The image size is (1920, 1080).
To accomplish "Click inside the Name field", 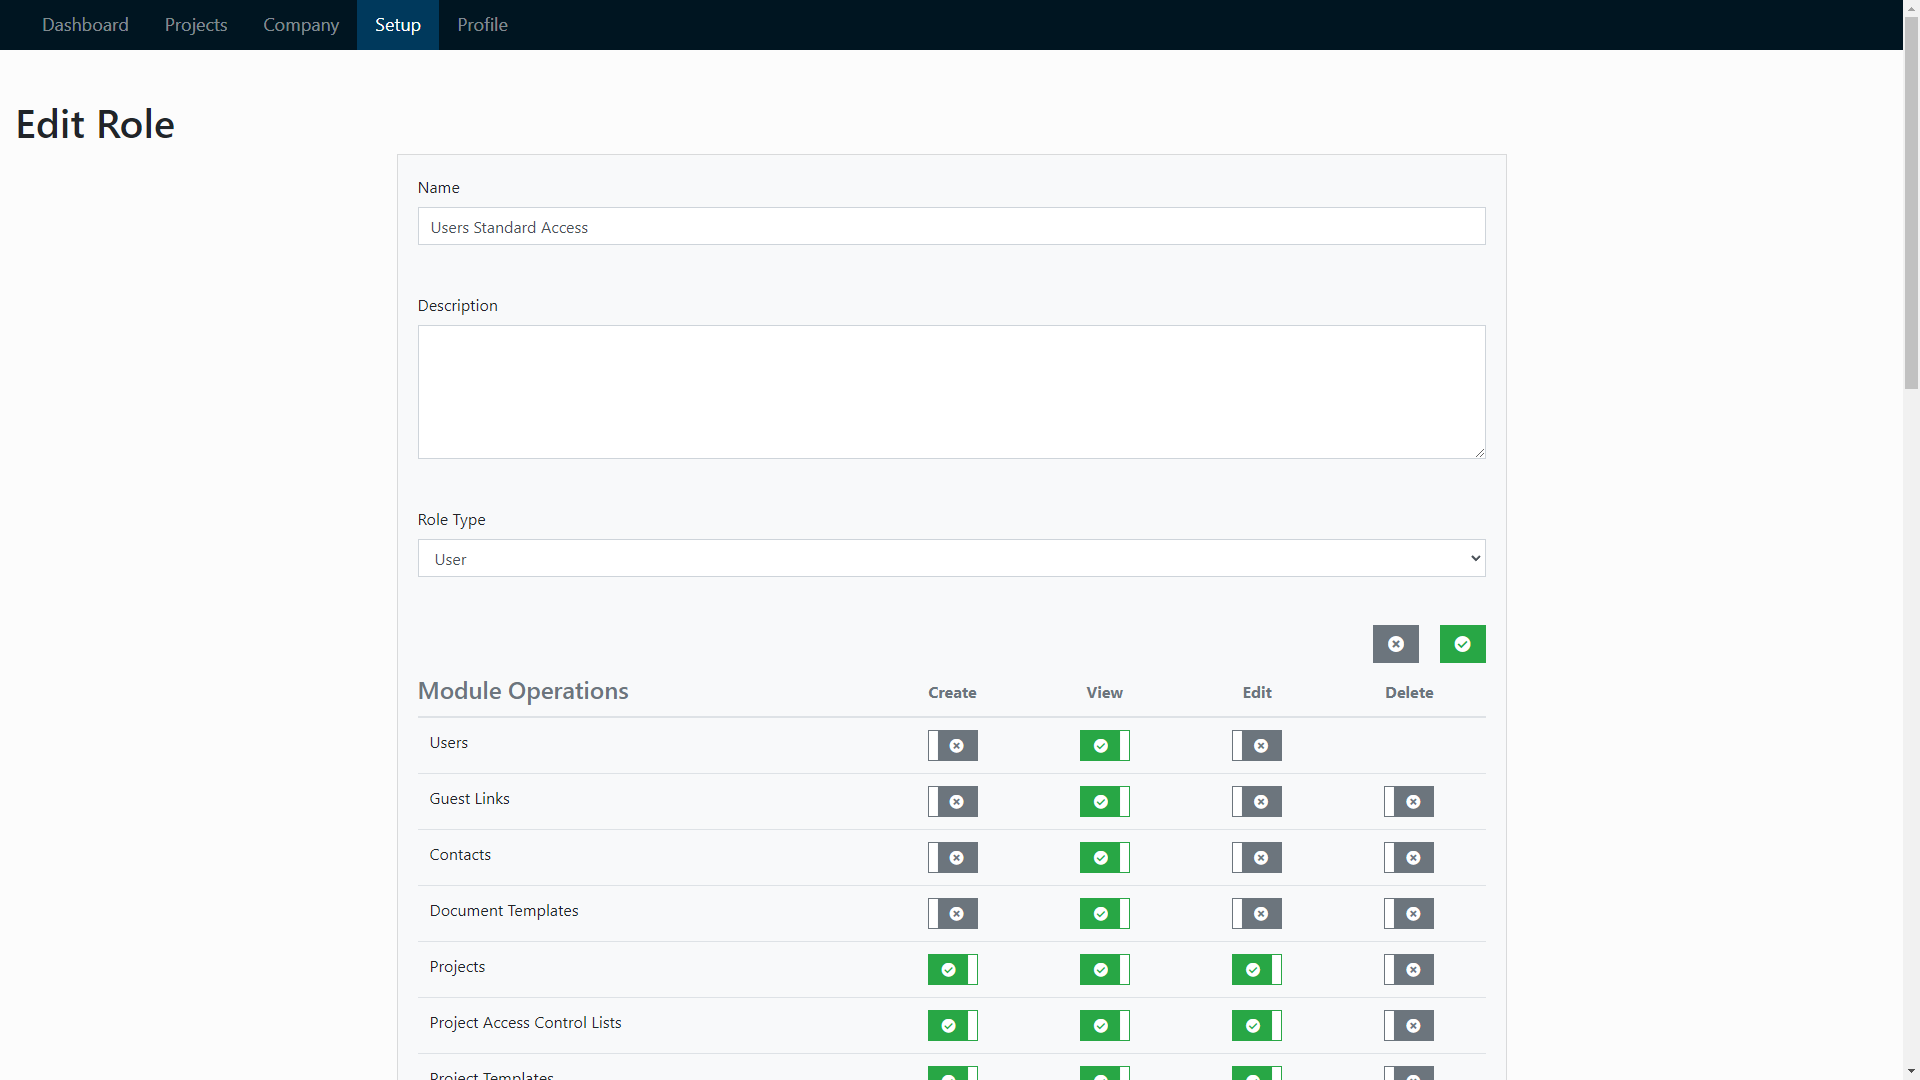I will tap(951, 226).
